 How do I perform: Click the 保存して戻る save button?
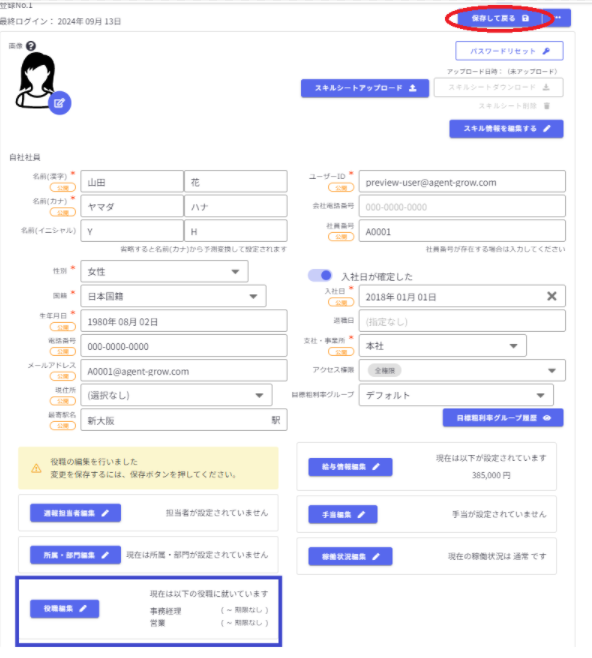499,18
